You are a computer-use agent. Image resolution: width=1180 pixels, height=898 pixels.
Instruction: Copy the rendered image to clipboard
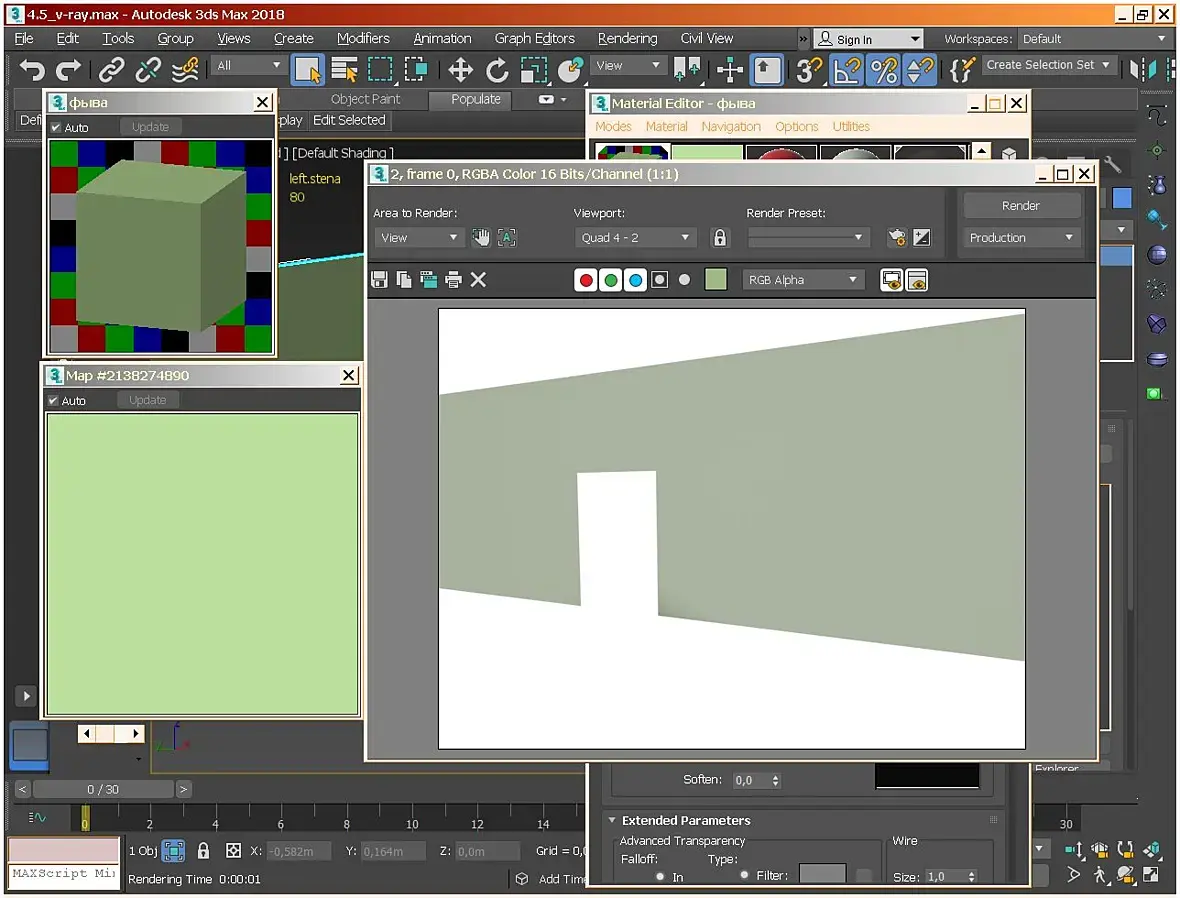(404, 280)
